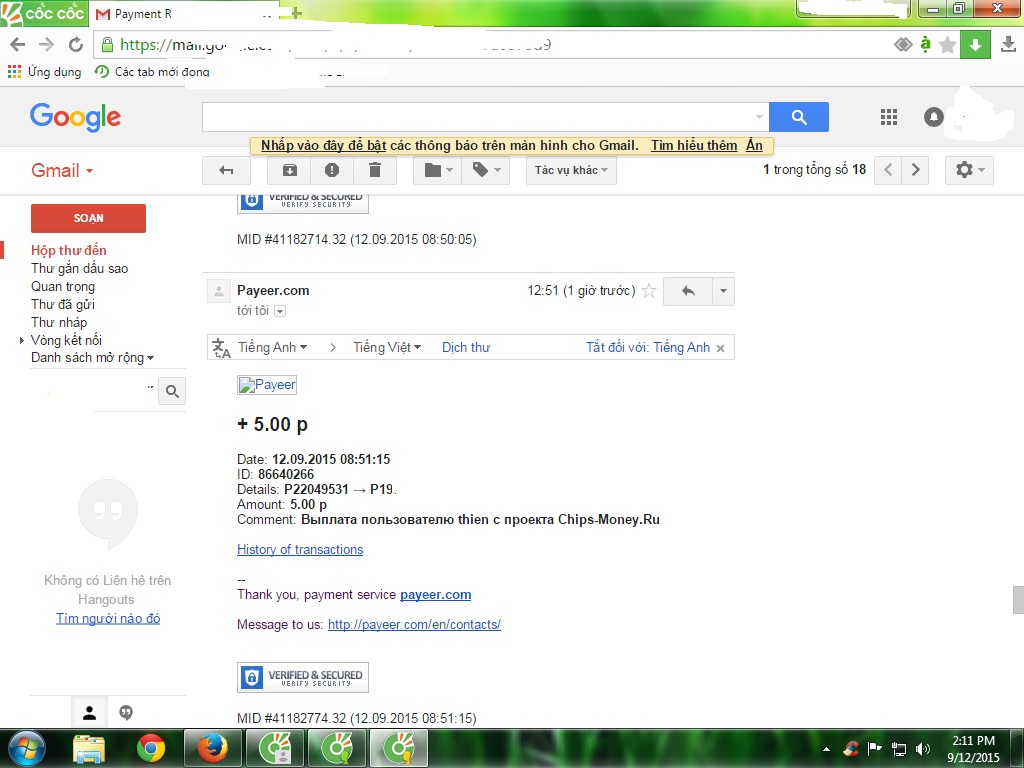Image resolution: width=1024 pixels, height=768 pixels.
Task: Click Dịch thư to translate the message
Action: coord(466,347)
